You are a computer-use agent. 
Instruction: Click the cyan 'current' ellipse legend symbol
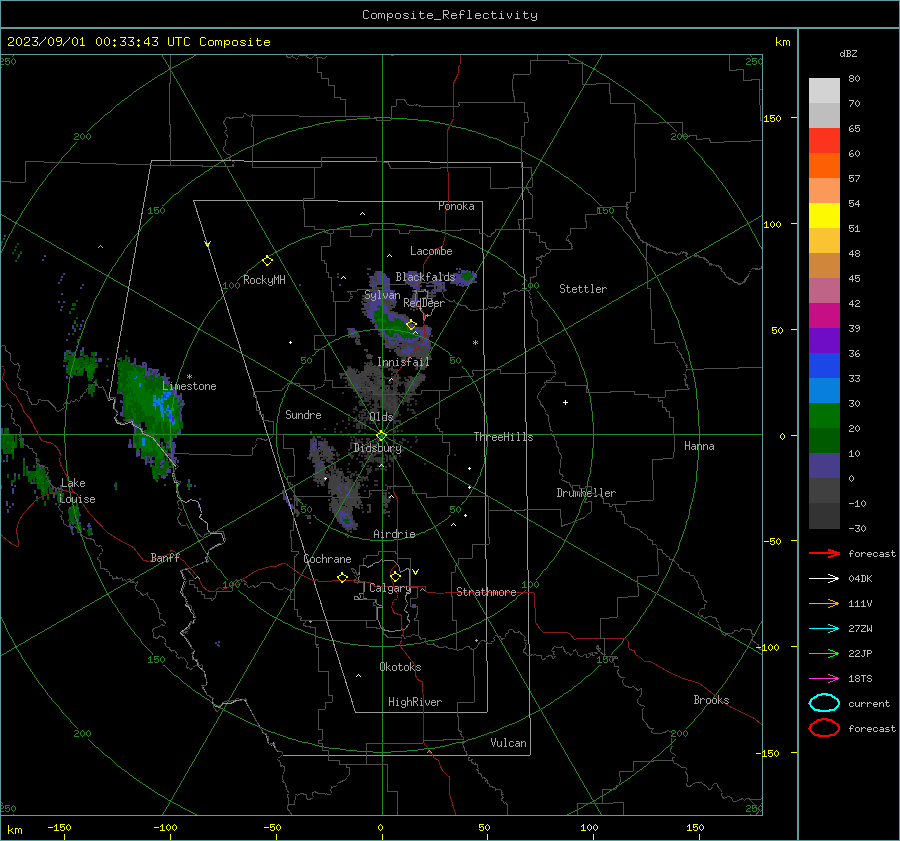coord(824,703)
